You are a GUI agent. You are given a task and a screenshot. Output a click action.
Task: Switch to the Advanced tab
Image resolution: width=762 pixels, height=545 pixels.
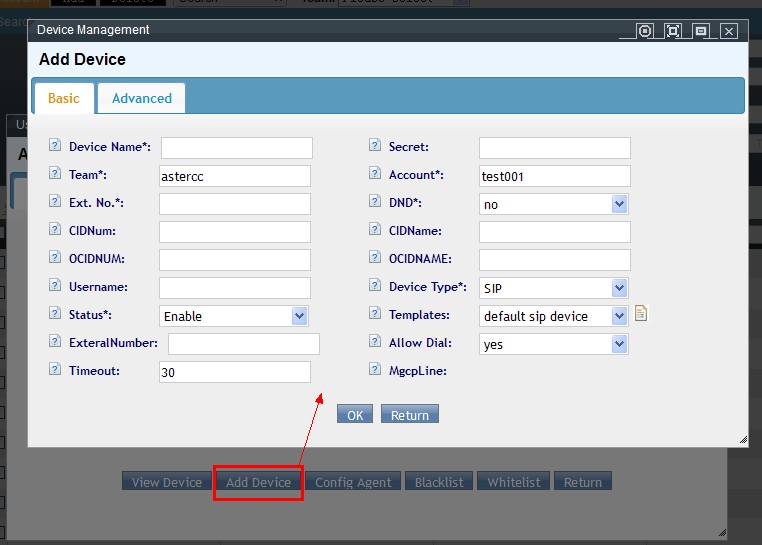pos(142,98)
